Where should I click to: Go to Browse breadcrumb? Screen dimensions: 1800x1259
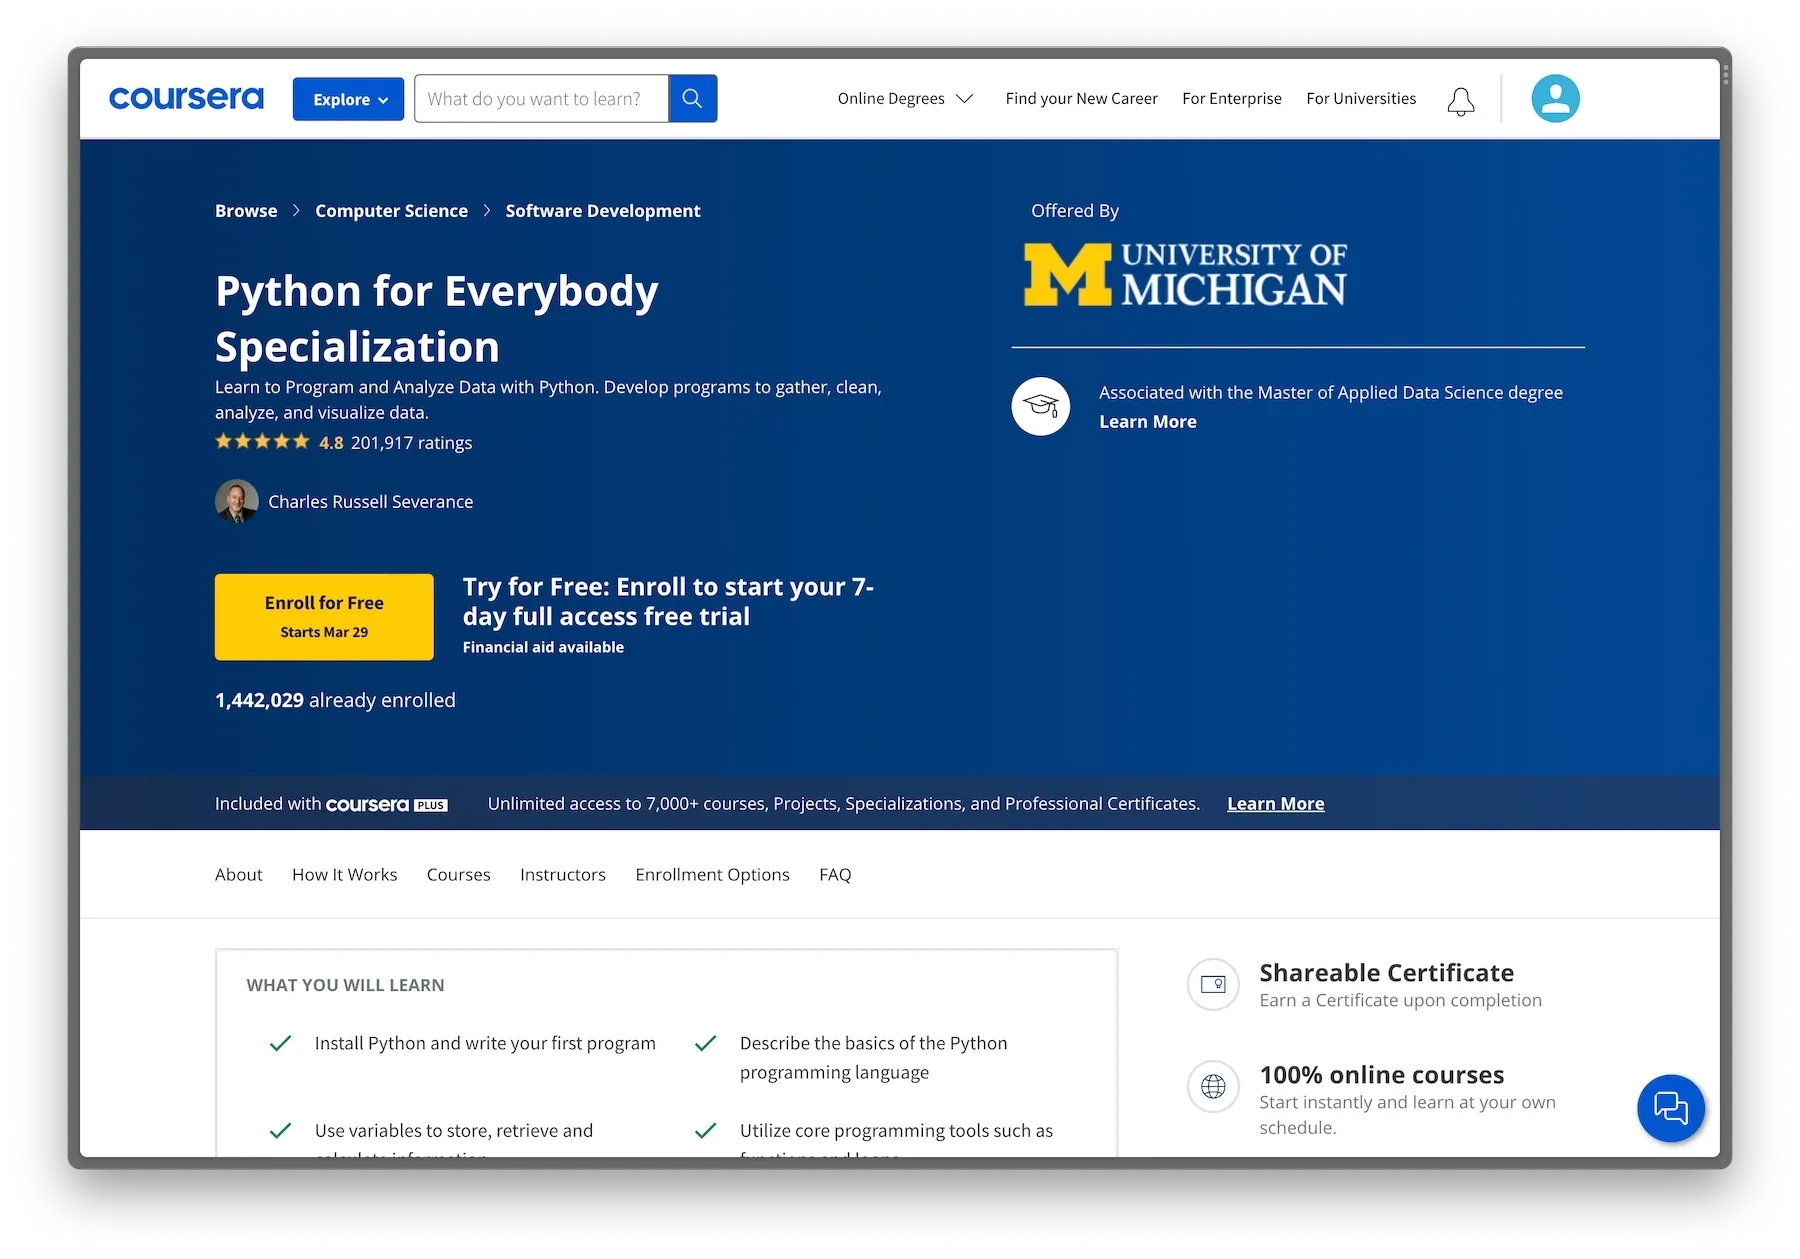[x=246, y=211]
